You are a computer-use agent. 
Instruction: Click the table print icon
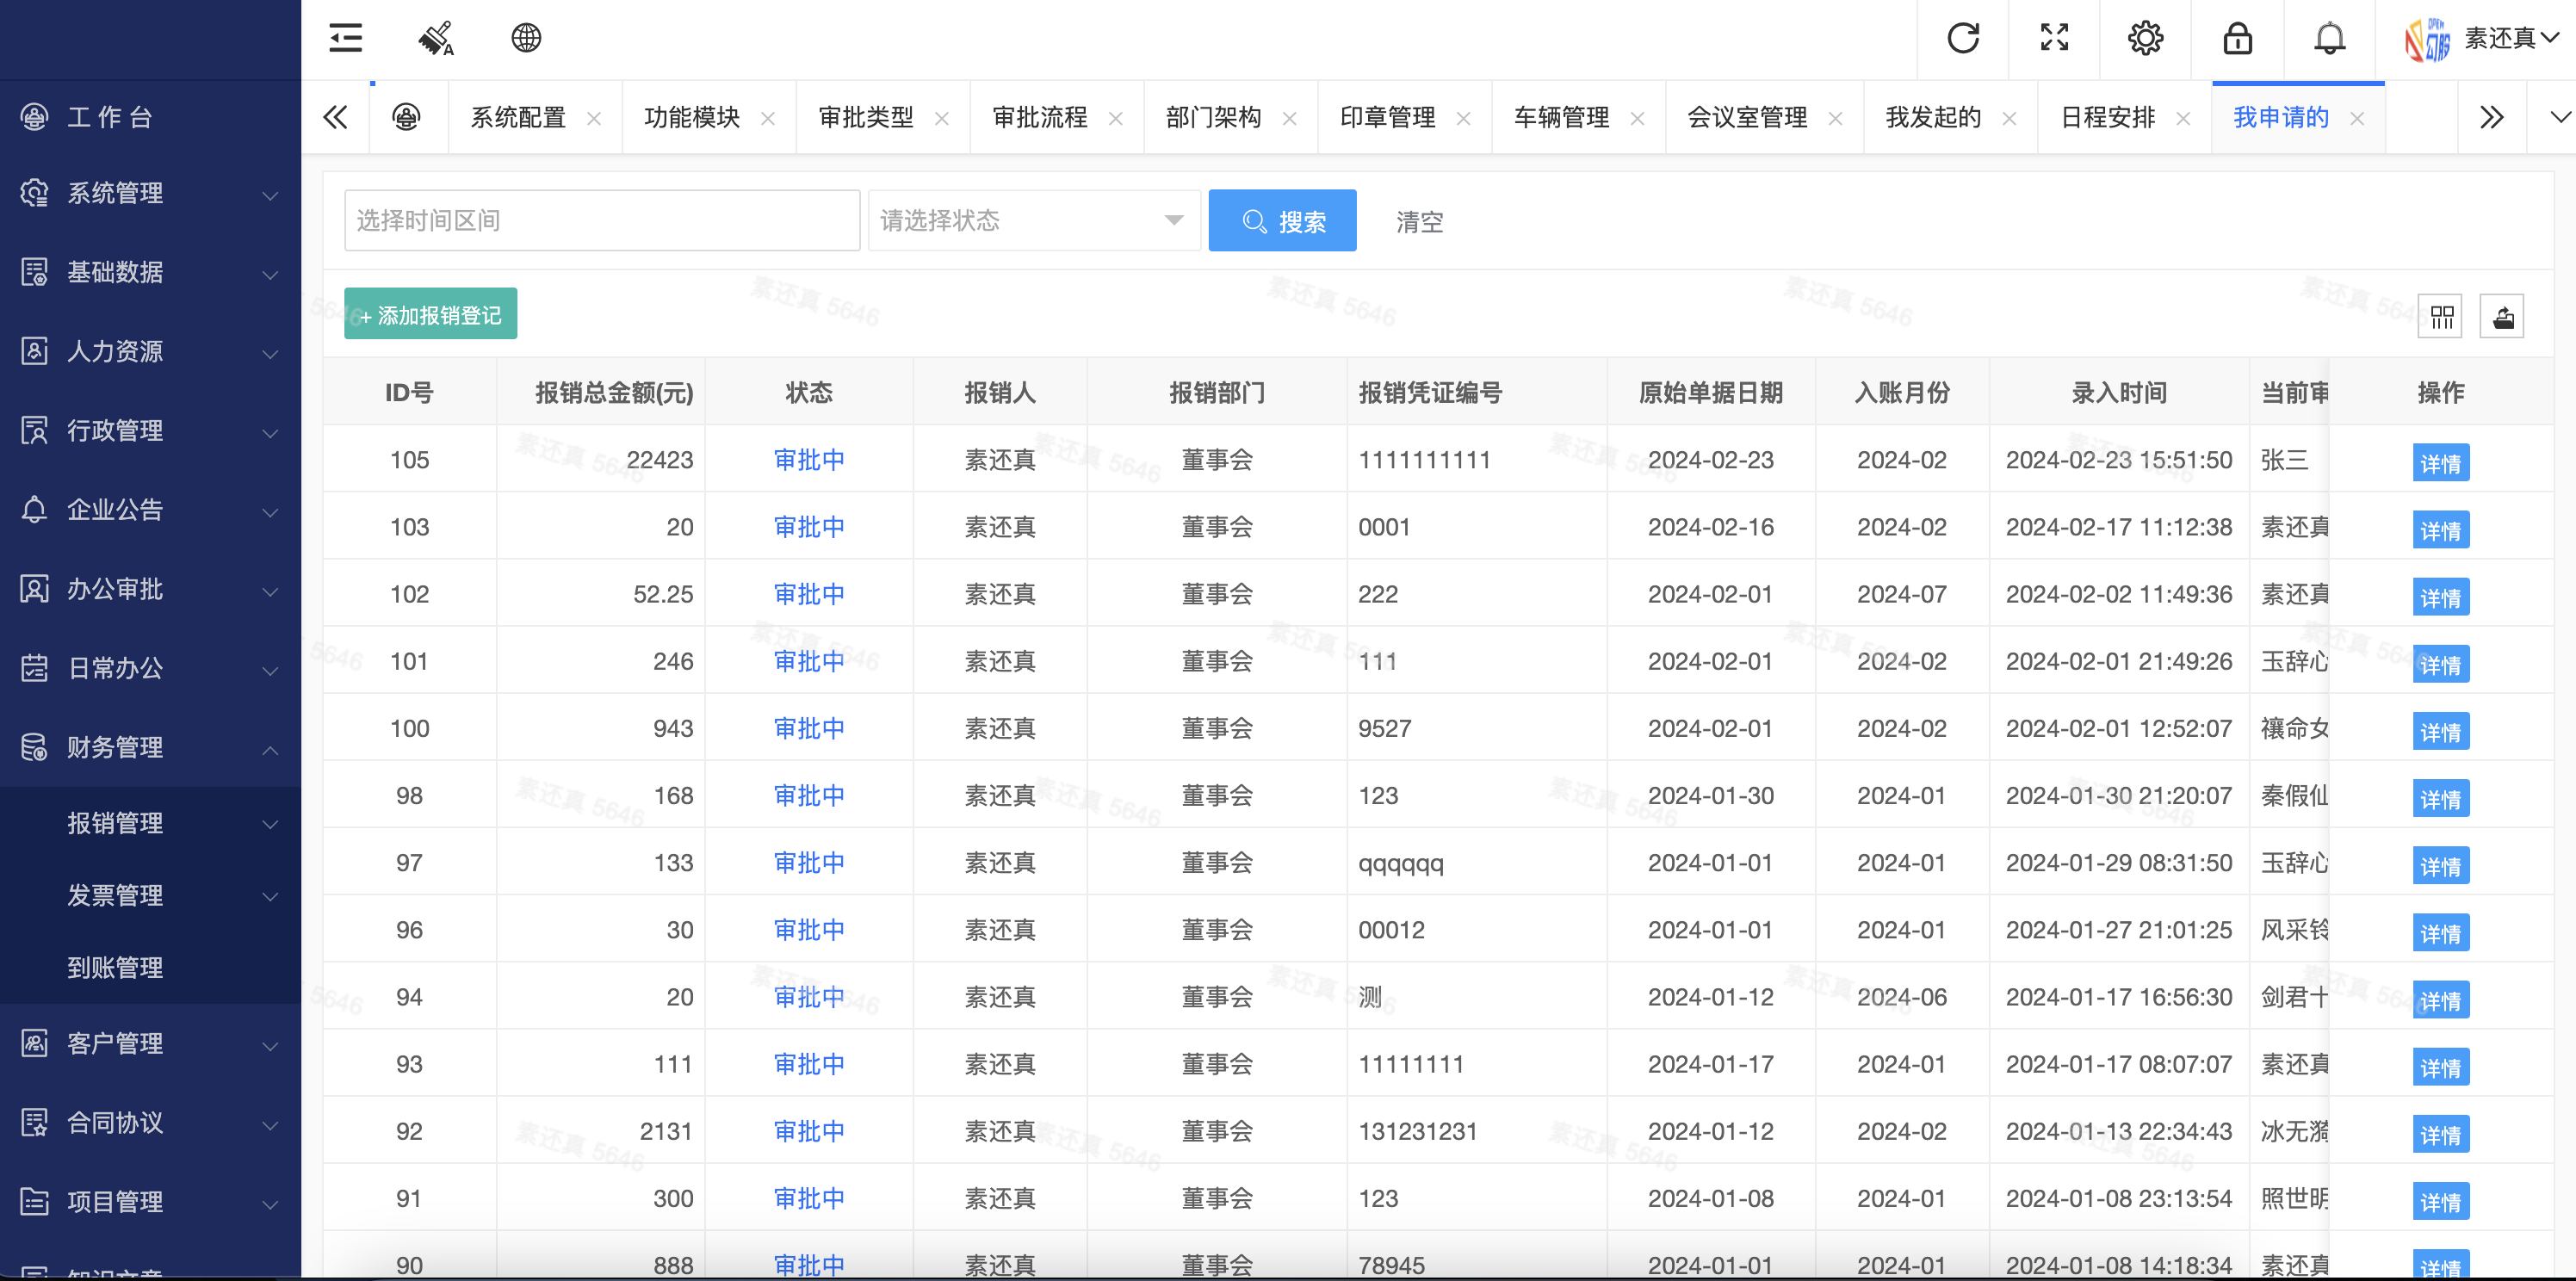(2502, 317)
